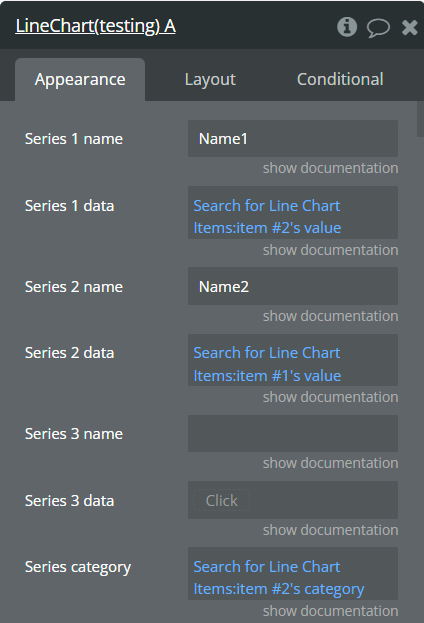Show documentation for Series 3 name

pos(330,463)
